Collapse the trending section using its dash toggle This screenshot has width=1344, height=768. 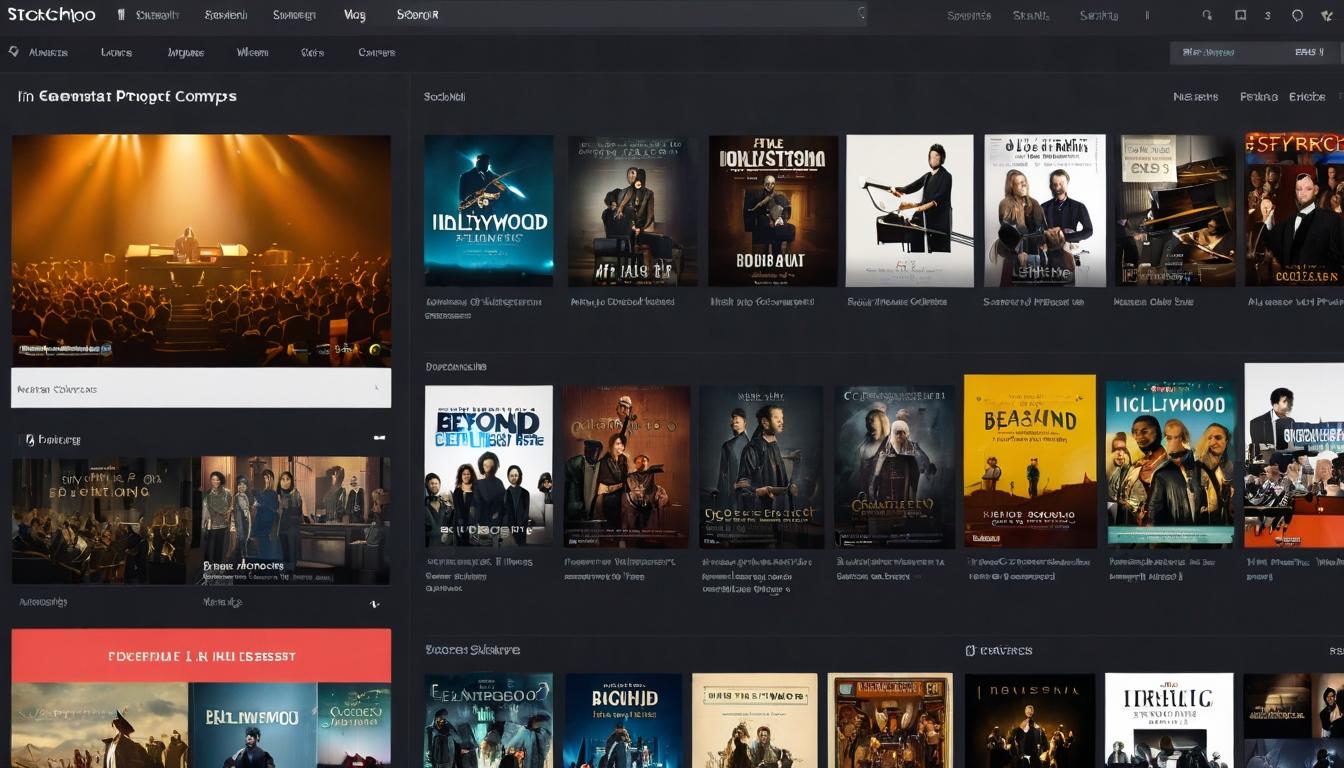pyautogui.click(x=379, y=439)
